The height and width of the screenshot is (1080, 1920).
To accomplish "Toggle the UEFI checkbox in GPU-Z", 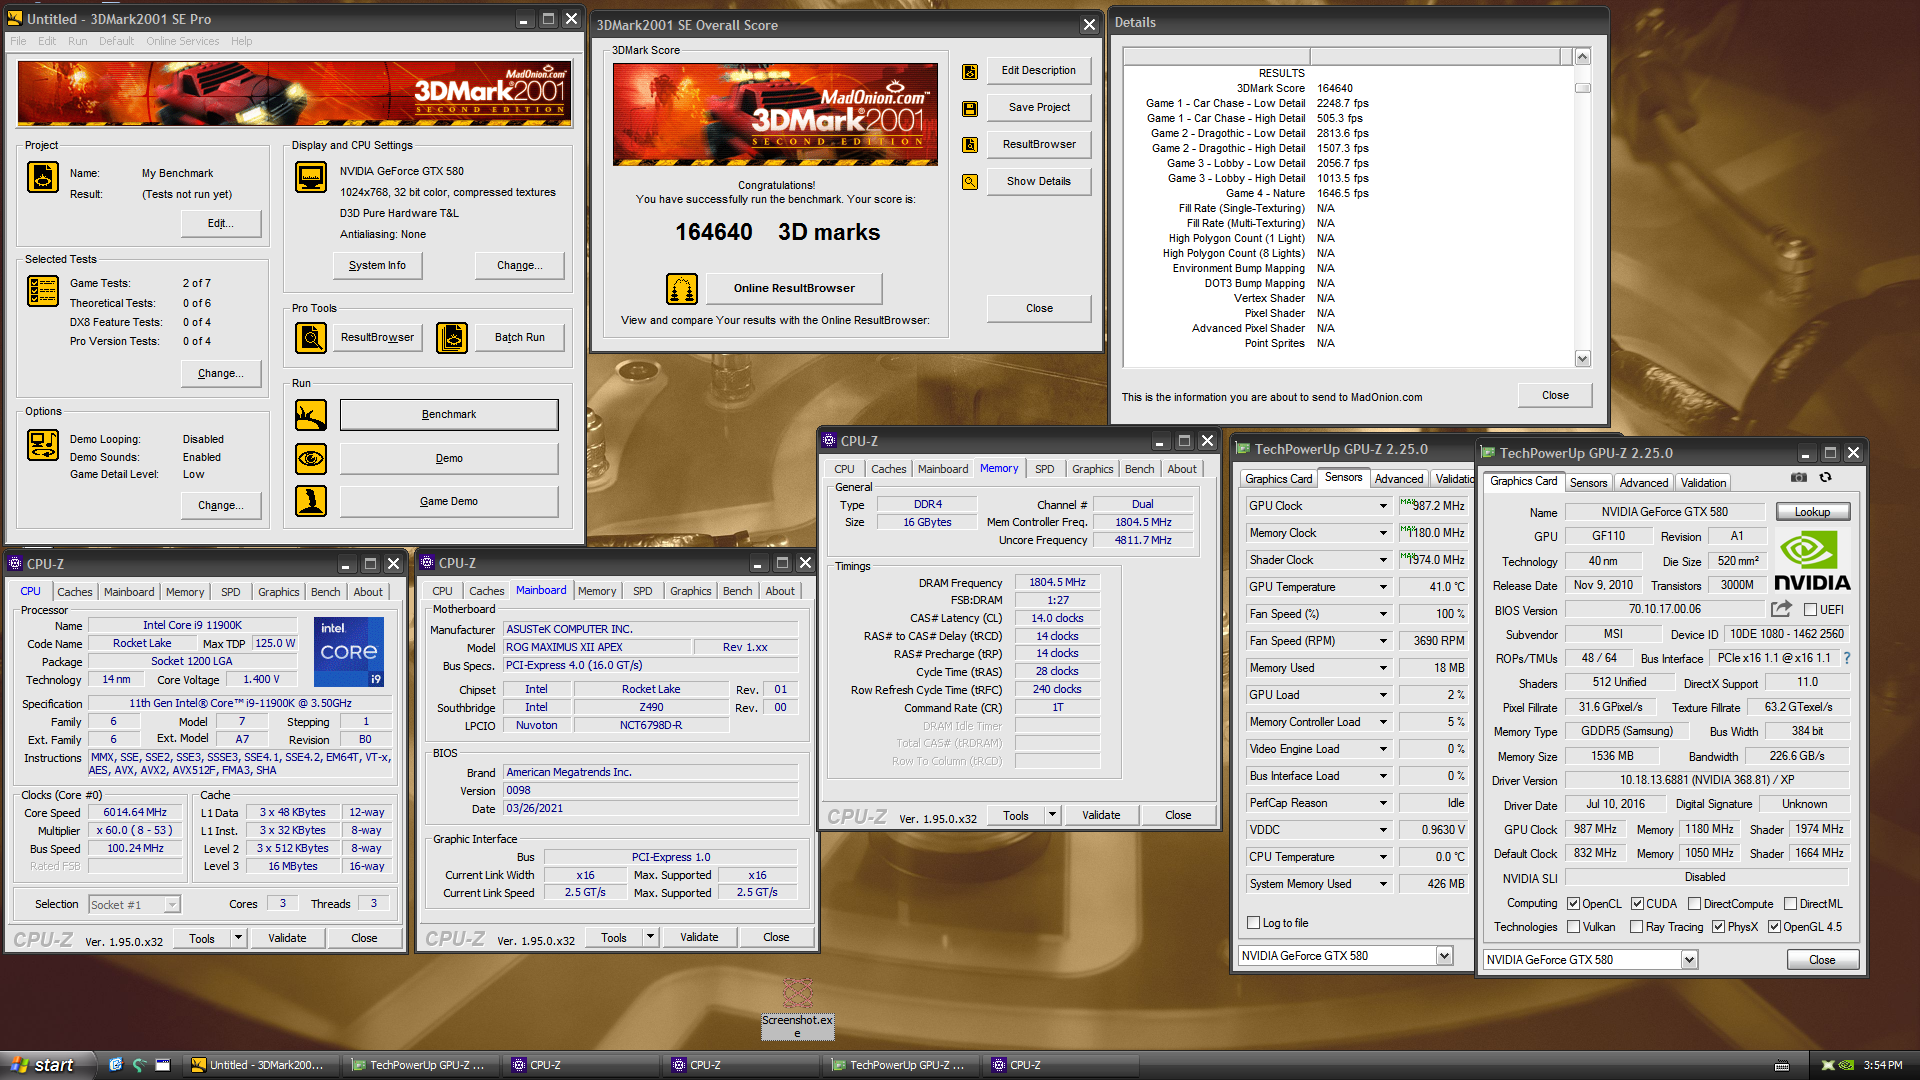I will 1810,609.
